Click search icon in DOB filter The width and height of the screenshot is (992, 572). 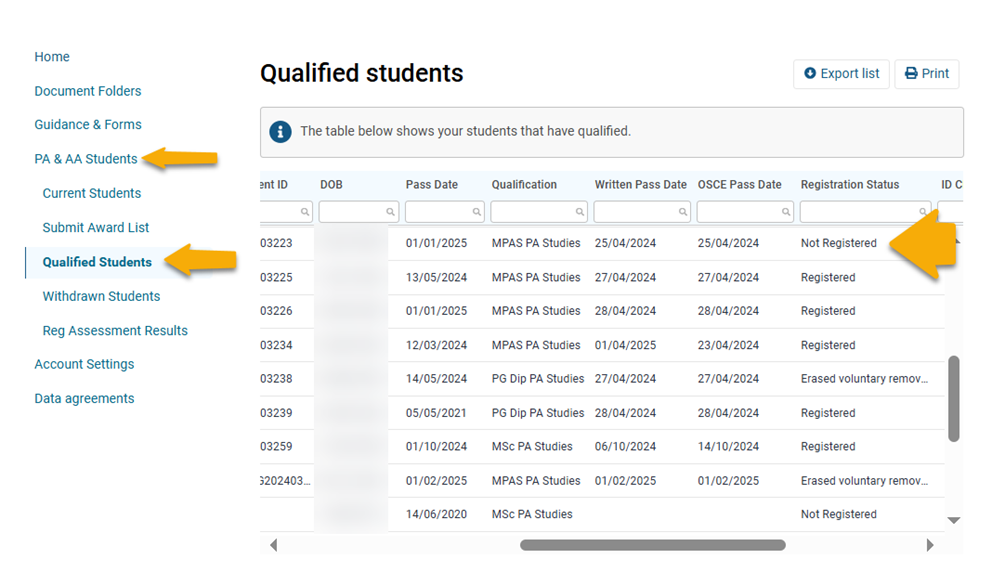click(x=390, y=212)
